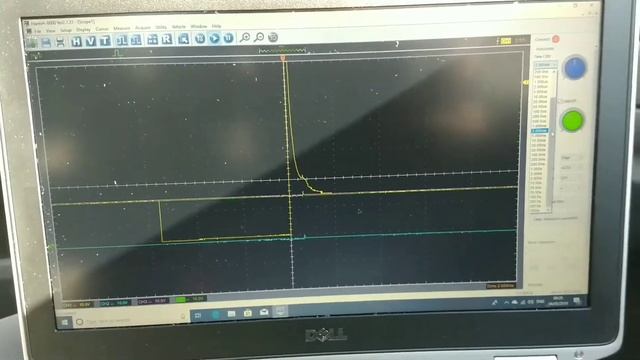The image size is (640, 360).
Task: Open the View menu
Action: point(51,31)
